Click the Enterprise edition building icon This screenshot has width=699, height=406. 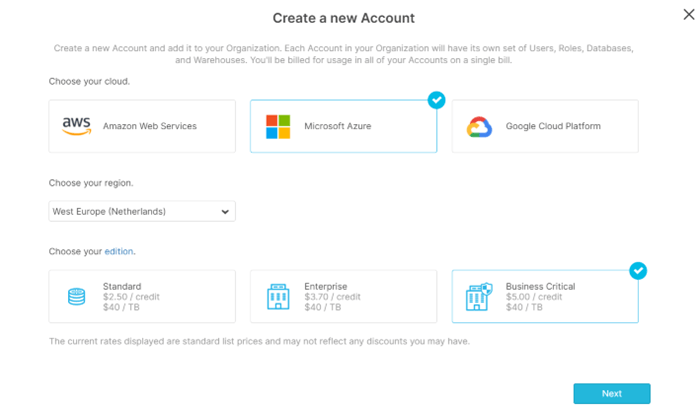278,297
